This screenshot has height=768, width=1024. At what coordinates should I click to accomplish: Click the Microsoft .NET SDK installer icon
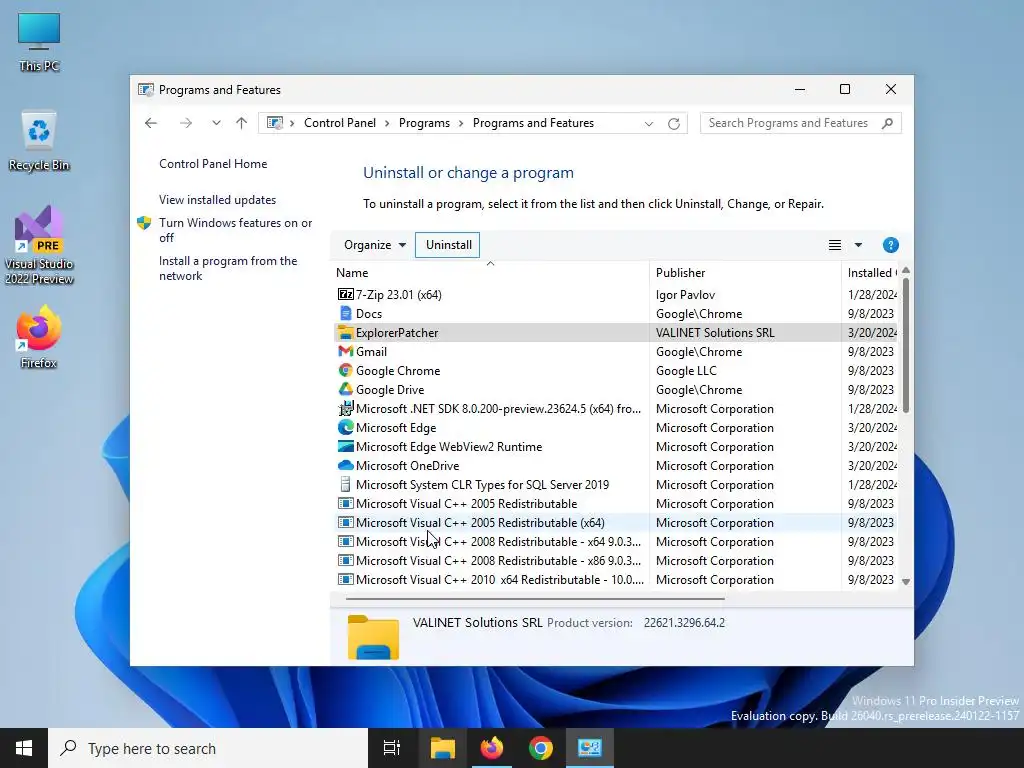click(345, 408)
